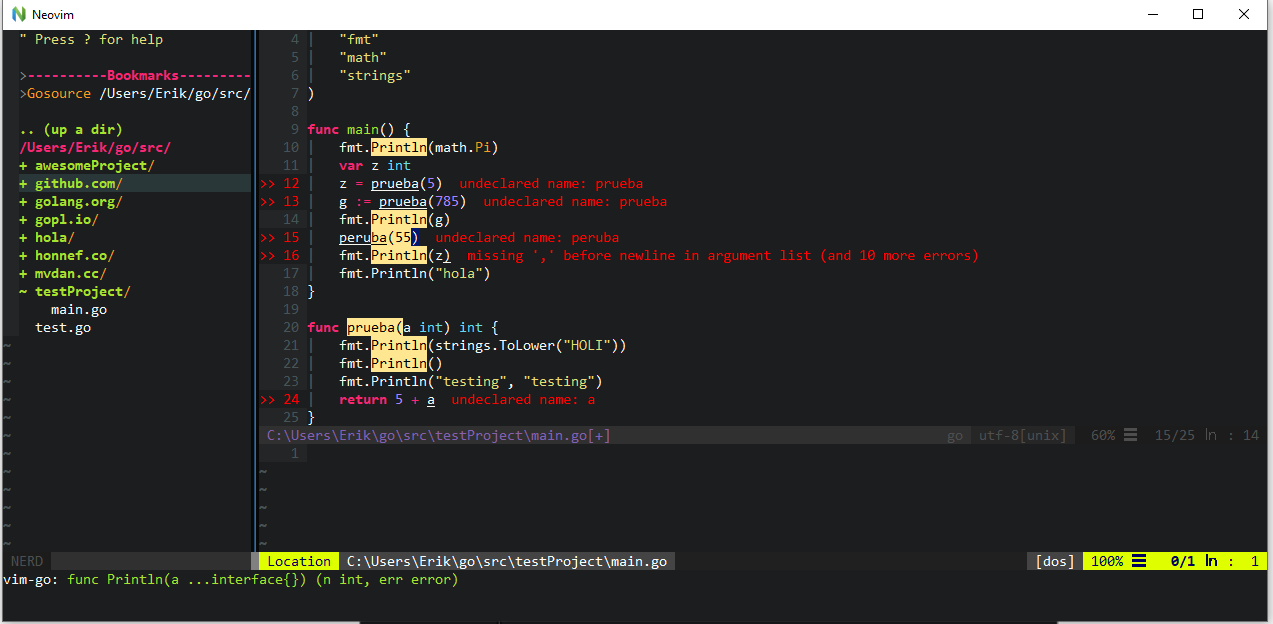Click the NERD label below the sidebar
Viewport: 1273px width, 624px height.
[x=26, y=561]
